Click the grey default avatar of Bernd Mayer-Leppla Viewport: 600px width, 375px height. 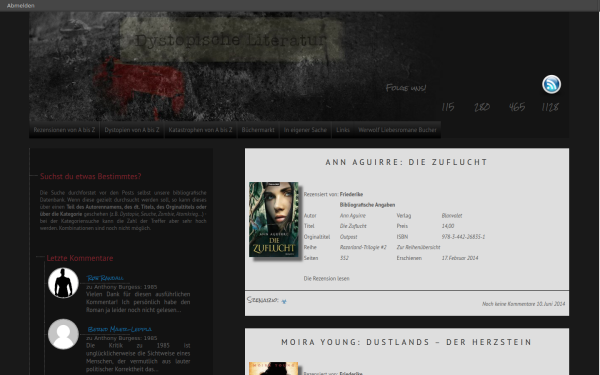click(63, 334)
